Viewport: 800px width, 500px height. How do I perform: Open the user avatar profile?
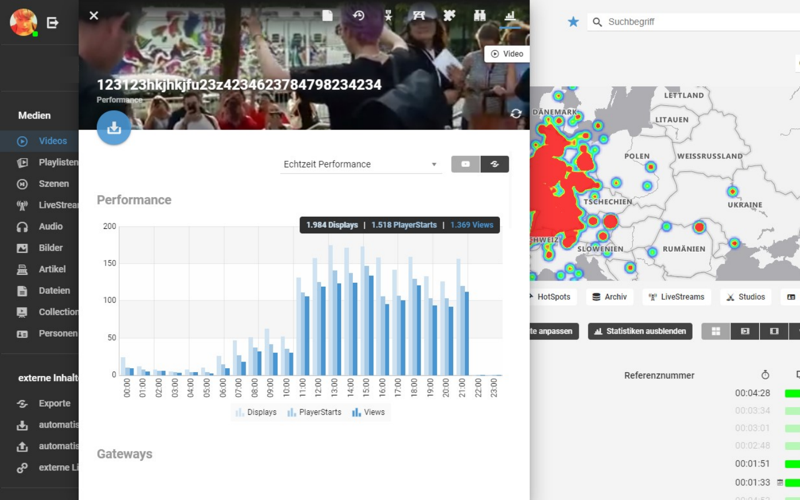(x=23, y=22)
